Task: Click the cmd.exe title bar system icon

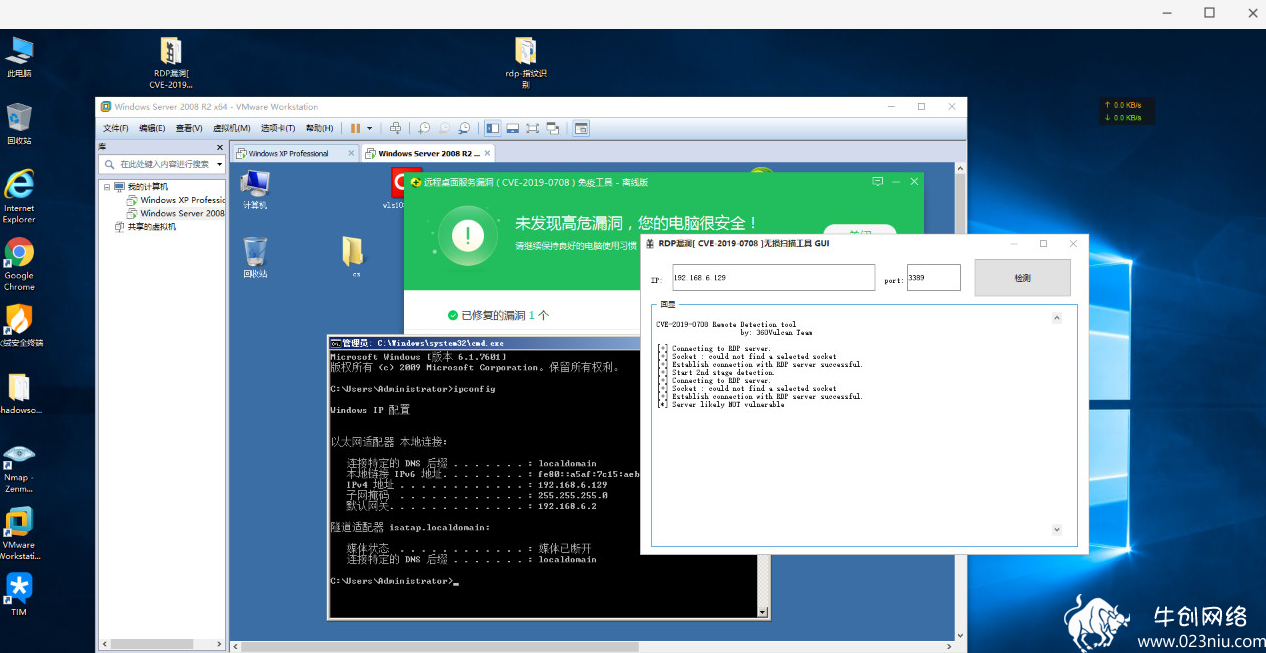Action: 336,343
